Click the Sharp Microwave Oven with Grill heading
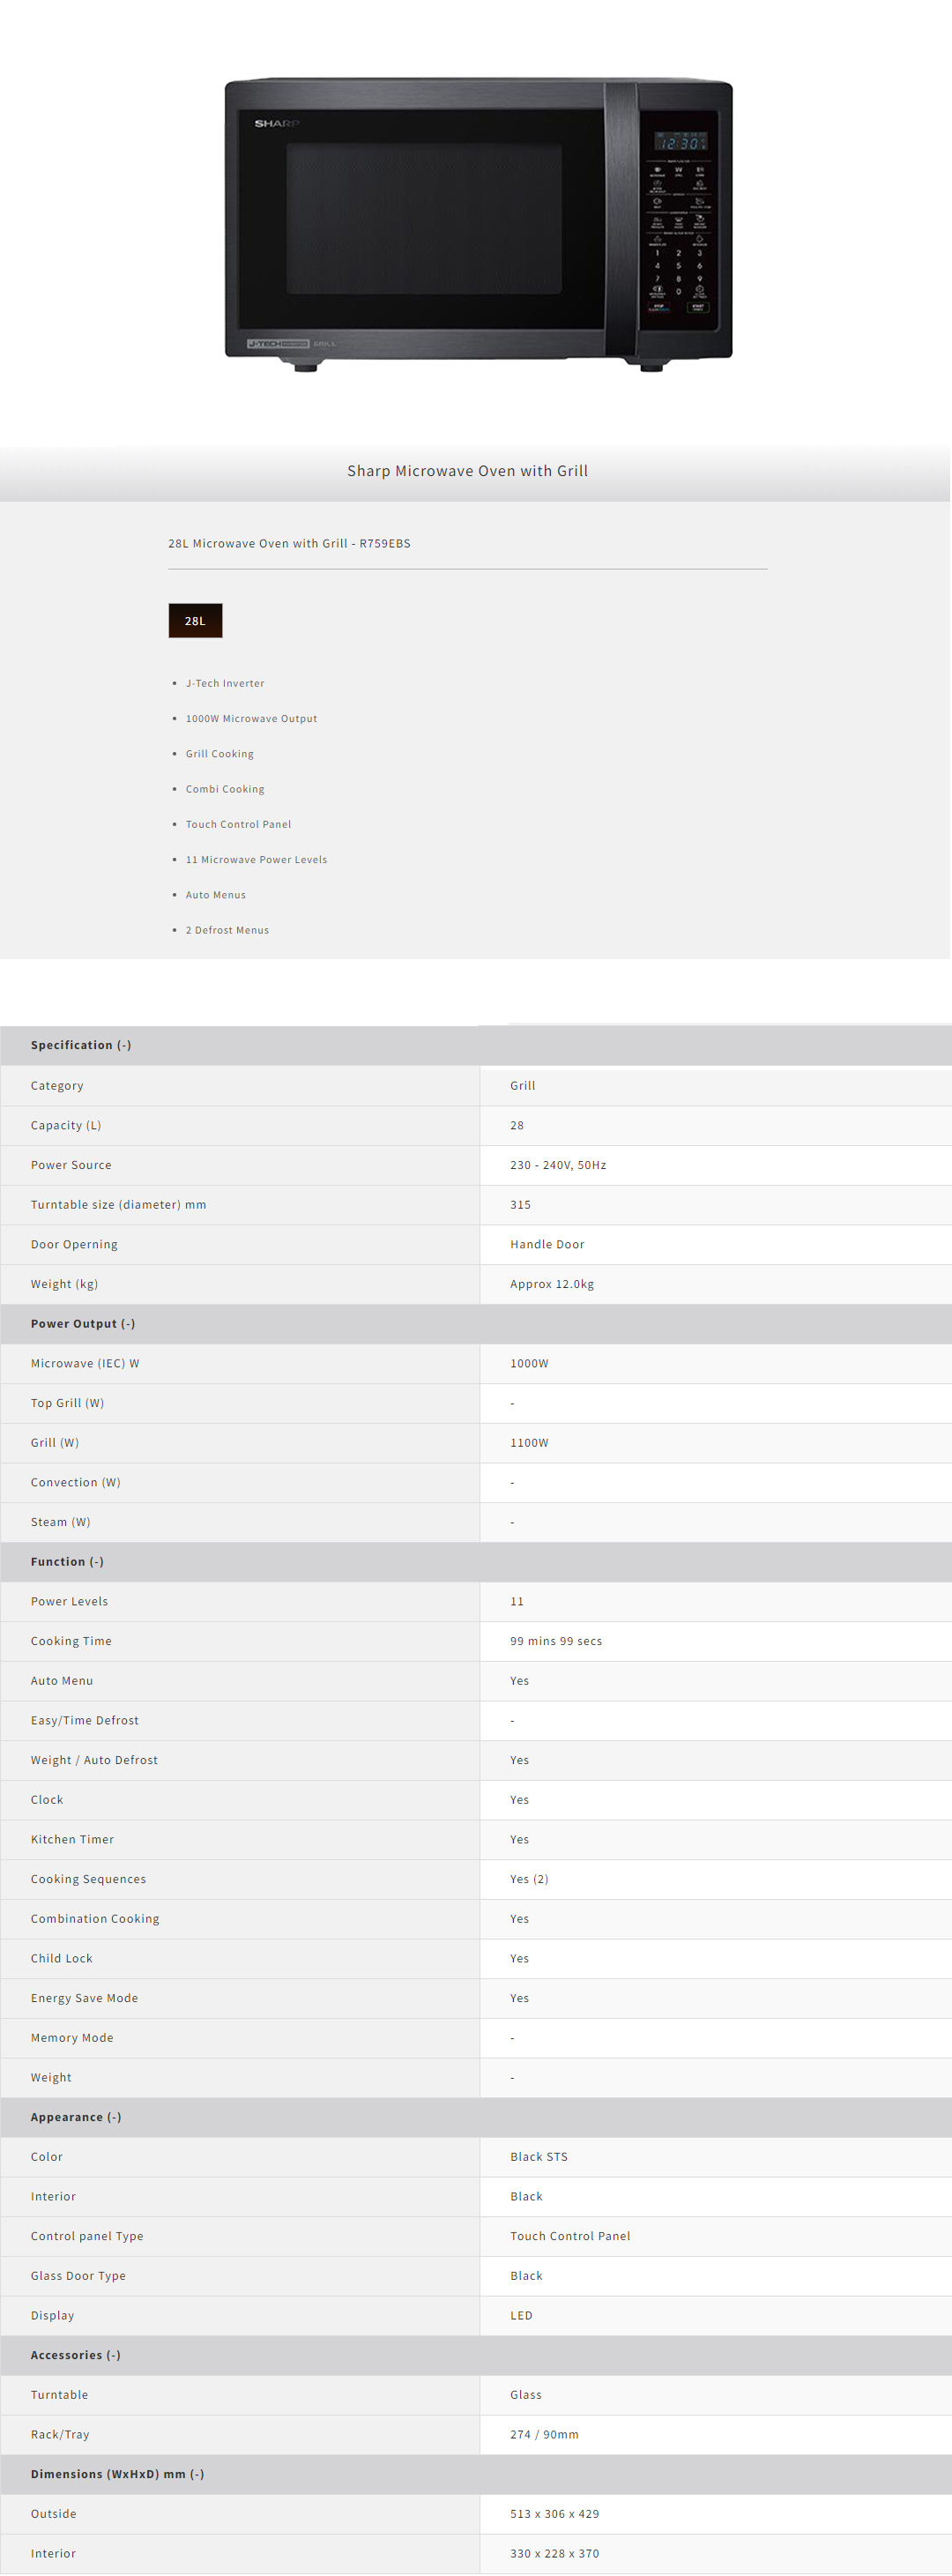This screenshot has width=952, height=2576. coord(467,471)
